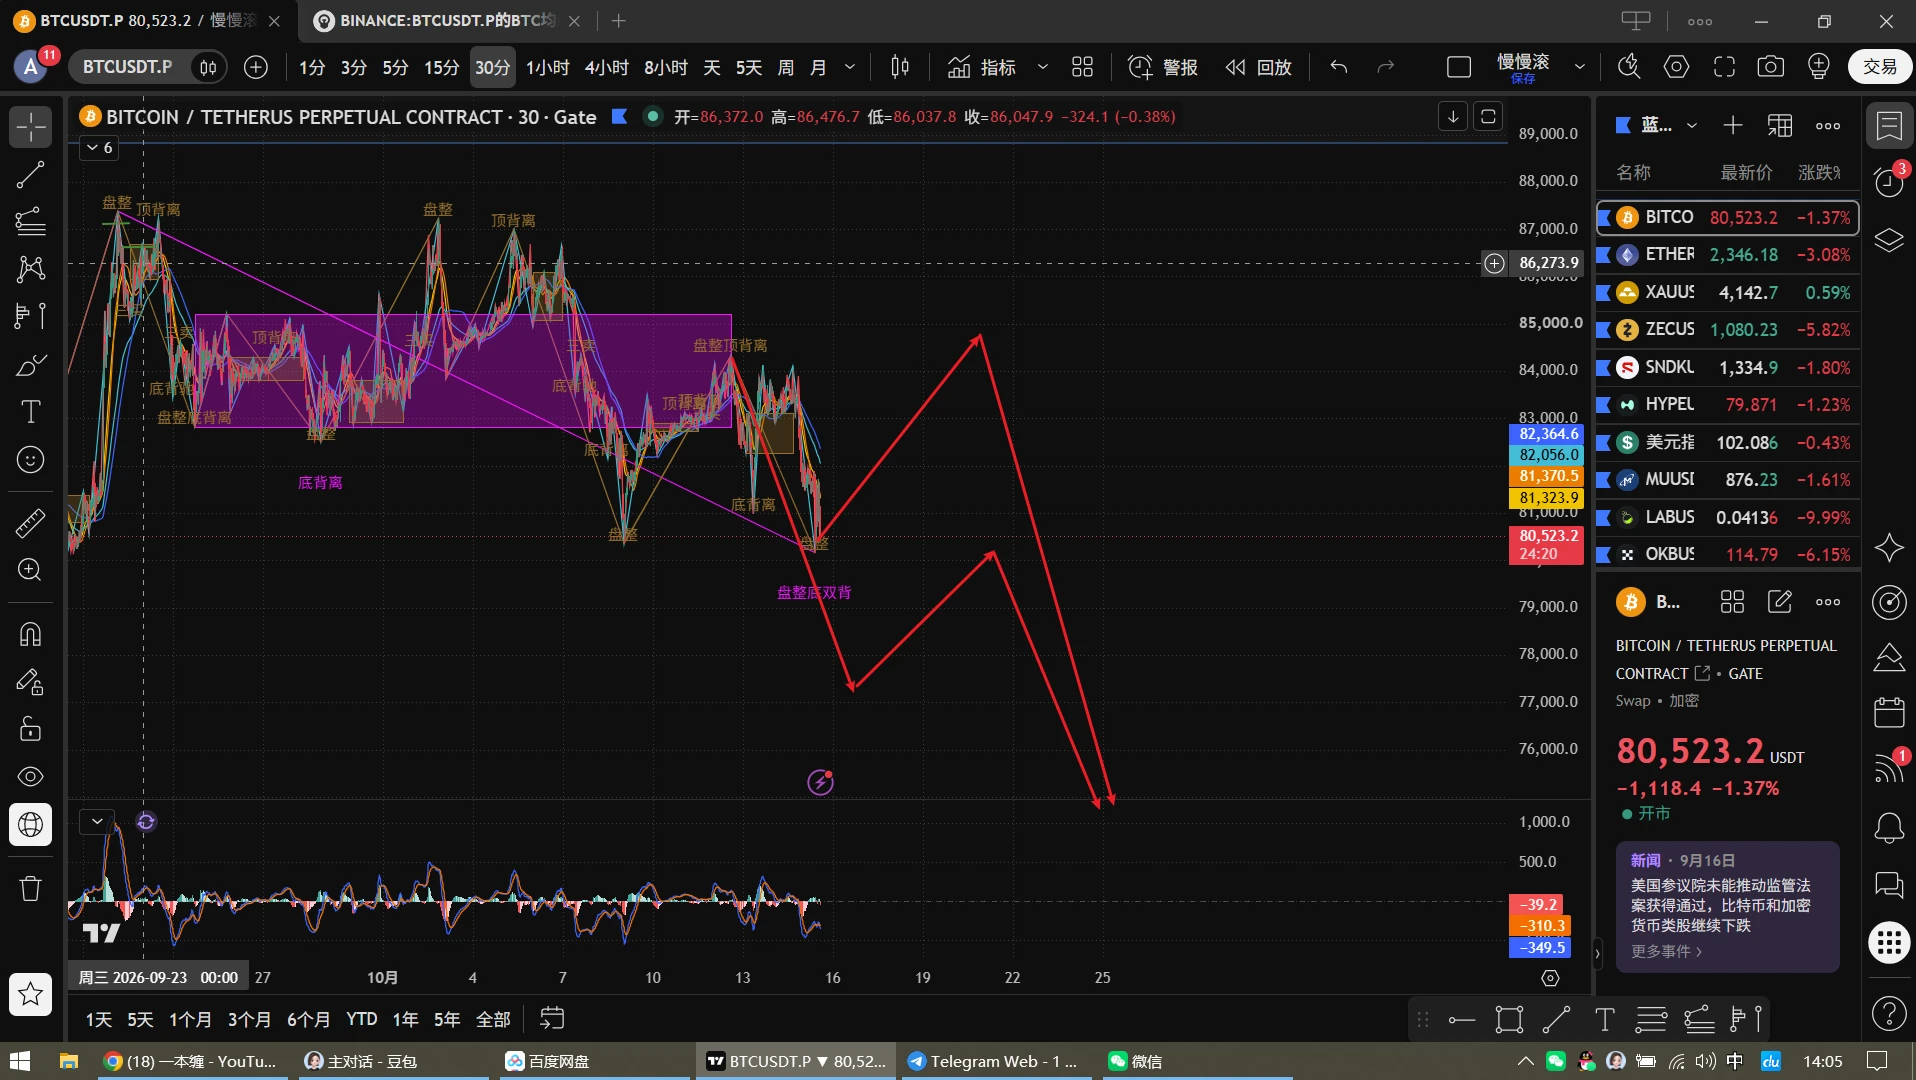
Task: Select the 3个月 date range
Action: (x=249, y=1019)
